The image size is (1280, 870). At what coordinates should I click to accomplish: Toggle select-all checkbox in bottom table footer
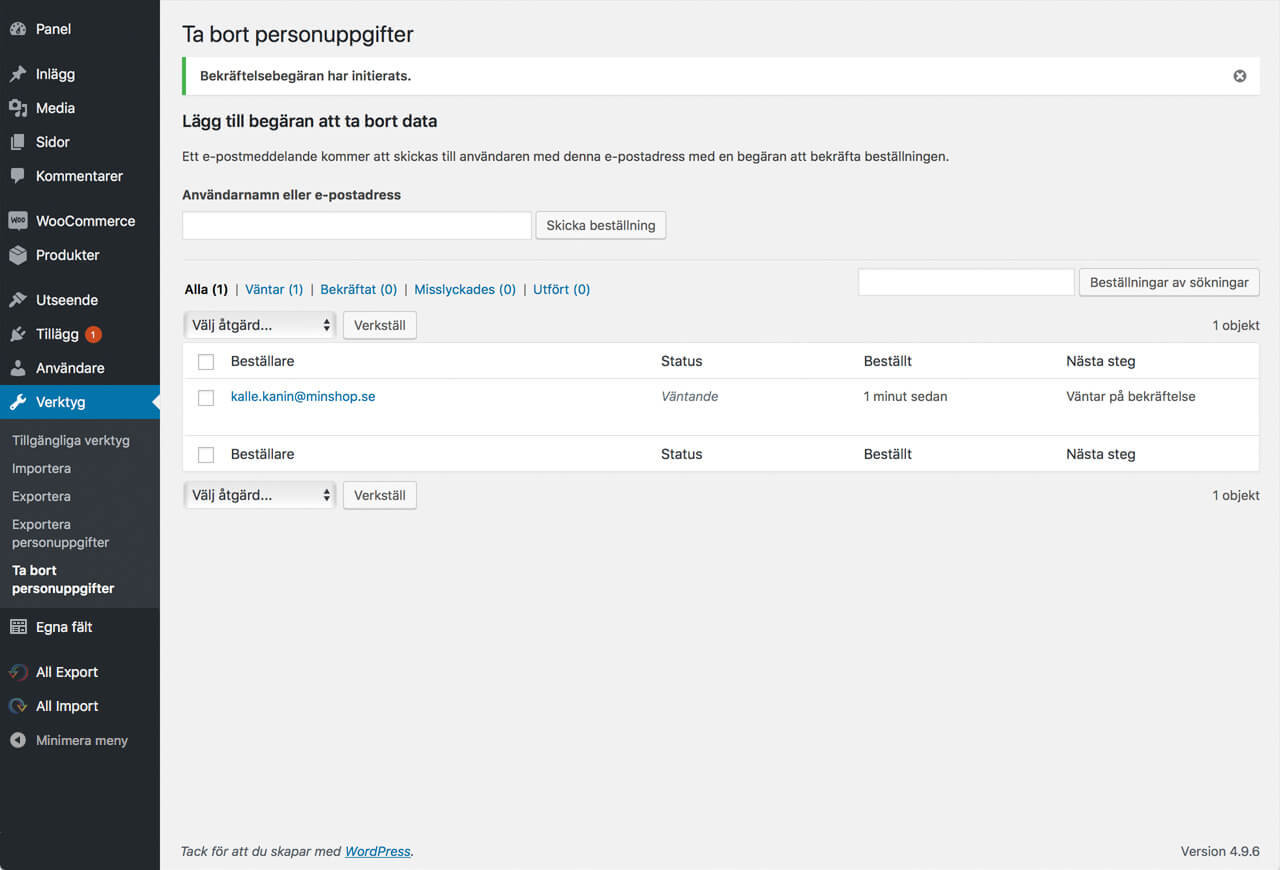click(x=206, y=455)
